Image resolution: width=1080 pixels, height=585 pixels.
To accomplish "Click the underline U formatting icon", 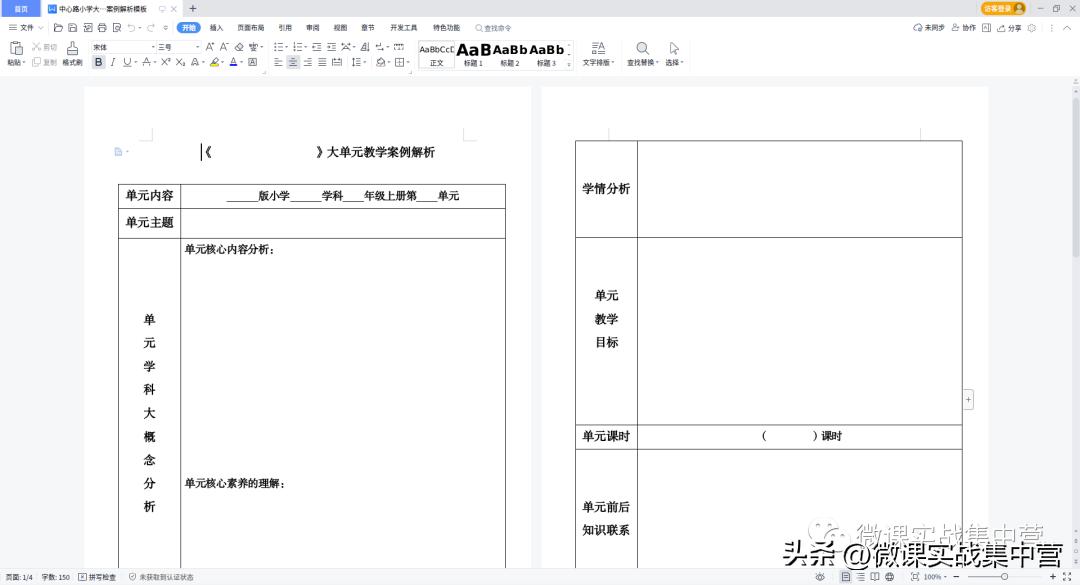I will 126,62.
